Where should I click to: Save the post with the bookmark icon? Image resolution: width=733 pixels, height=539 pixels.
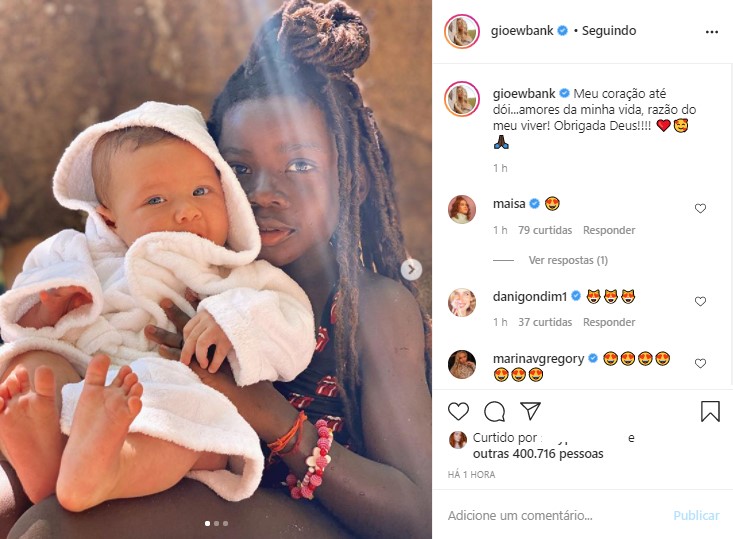[x=710, y=411]
